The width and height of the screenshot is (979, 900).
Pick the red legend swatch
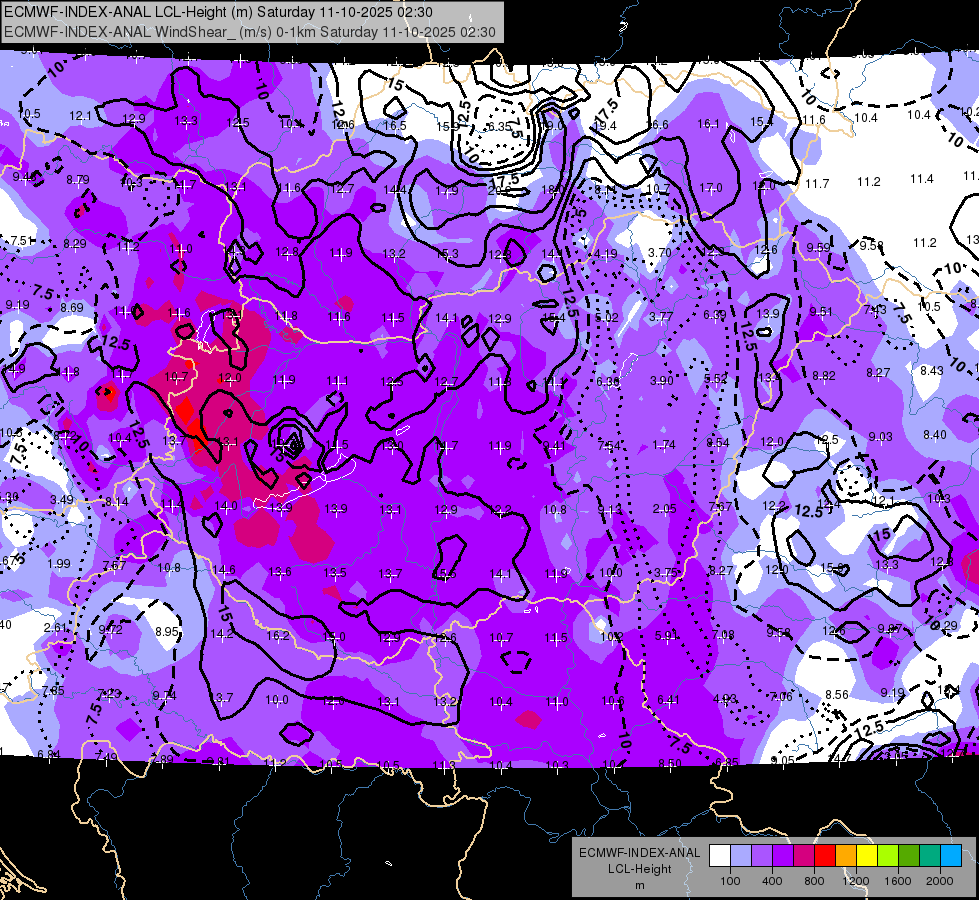pos(825,856)
